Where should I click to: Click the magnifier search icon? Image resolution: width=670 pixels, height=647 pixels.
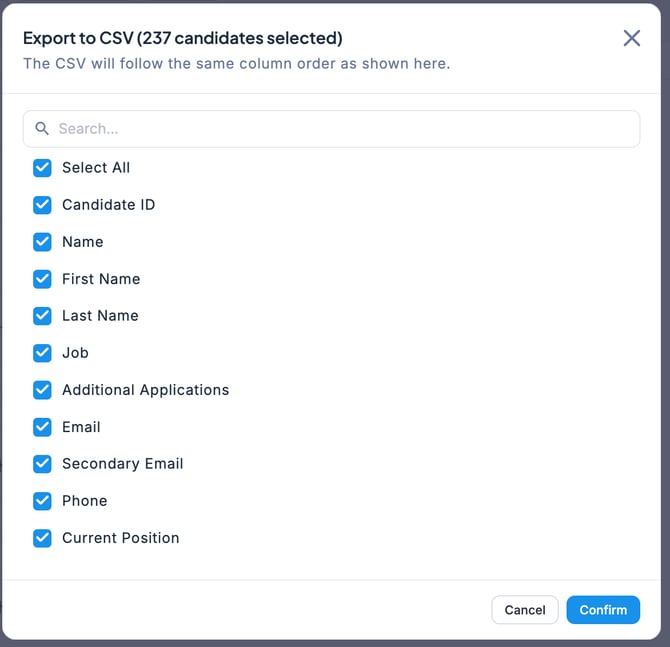tap(42, 129)
